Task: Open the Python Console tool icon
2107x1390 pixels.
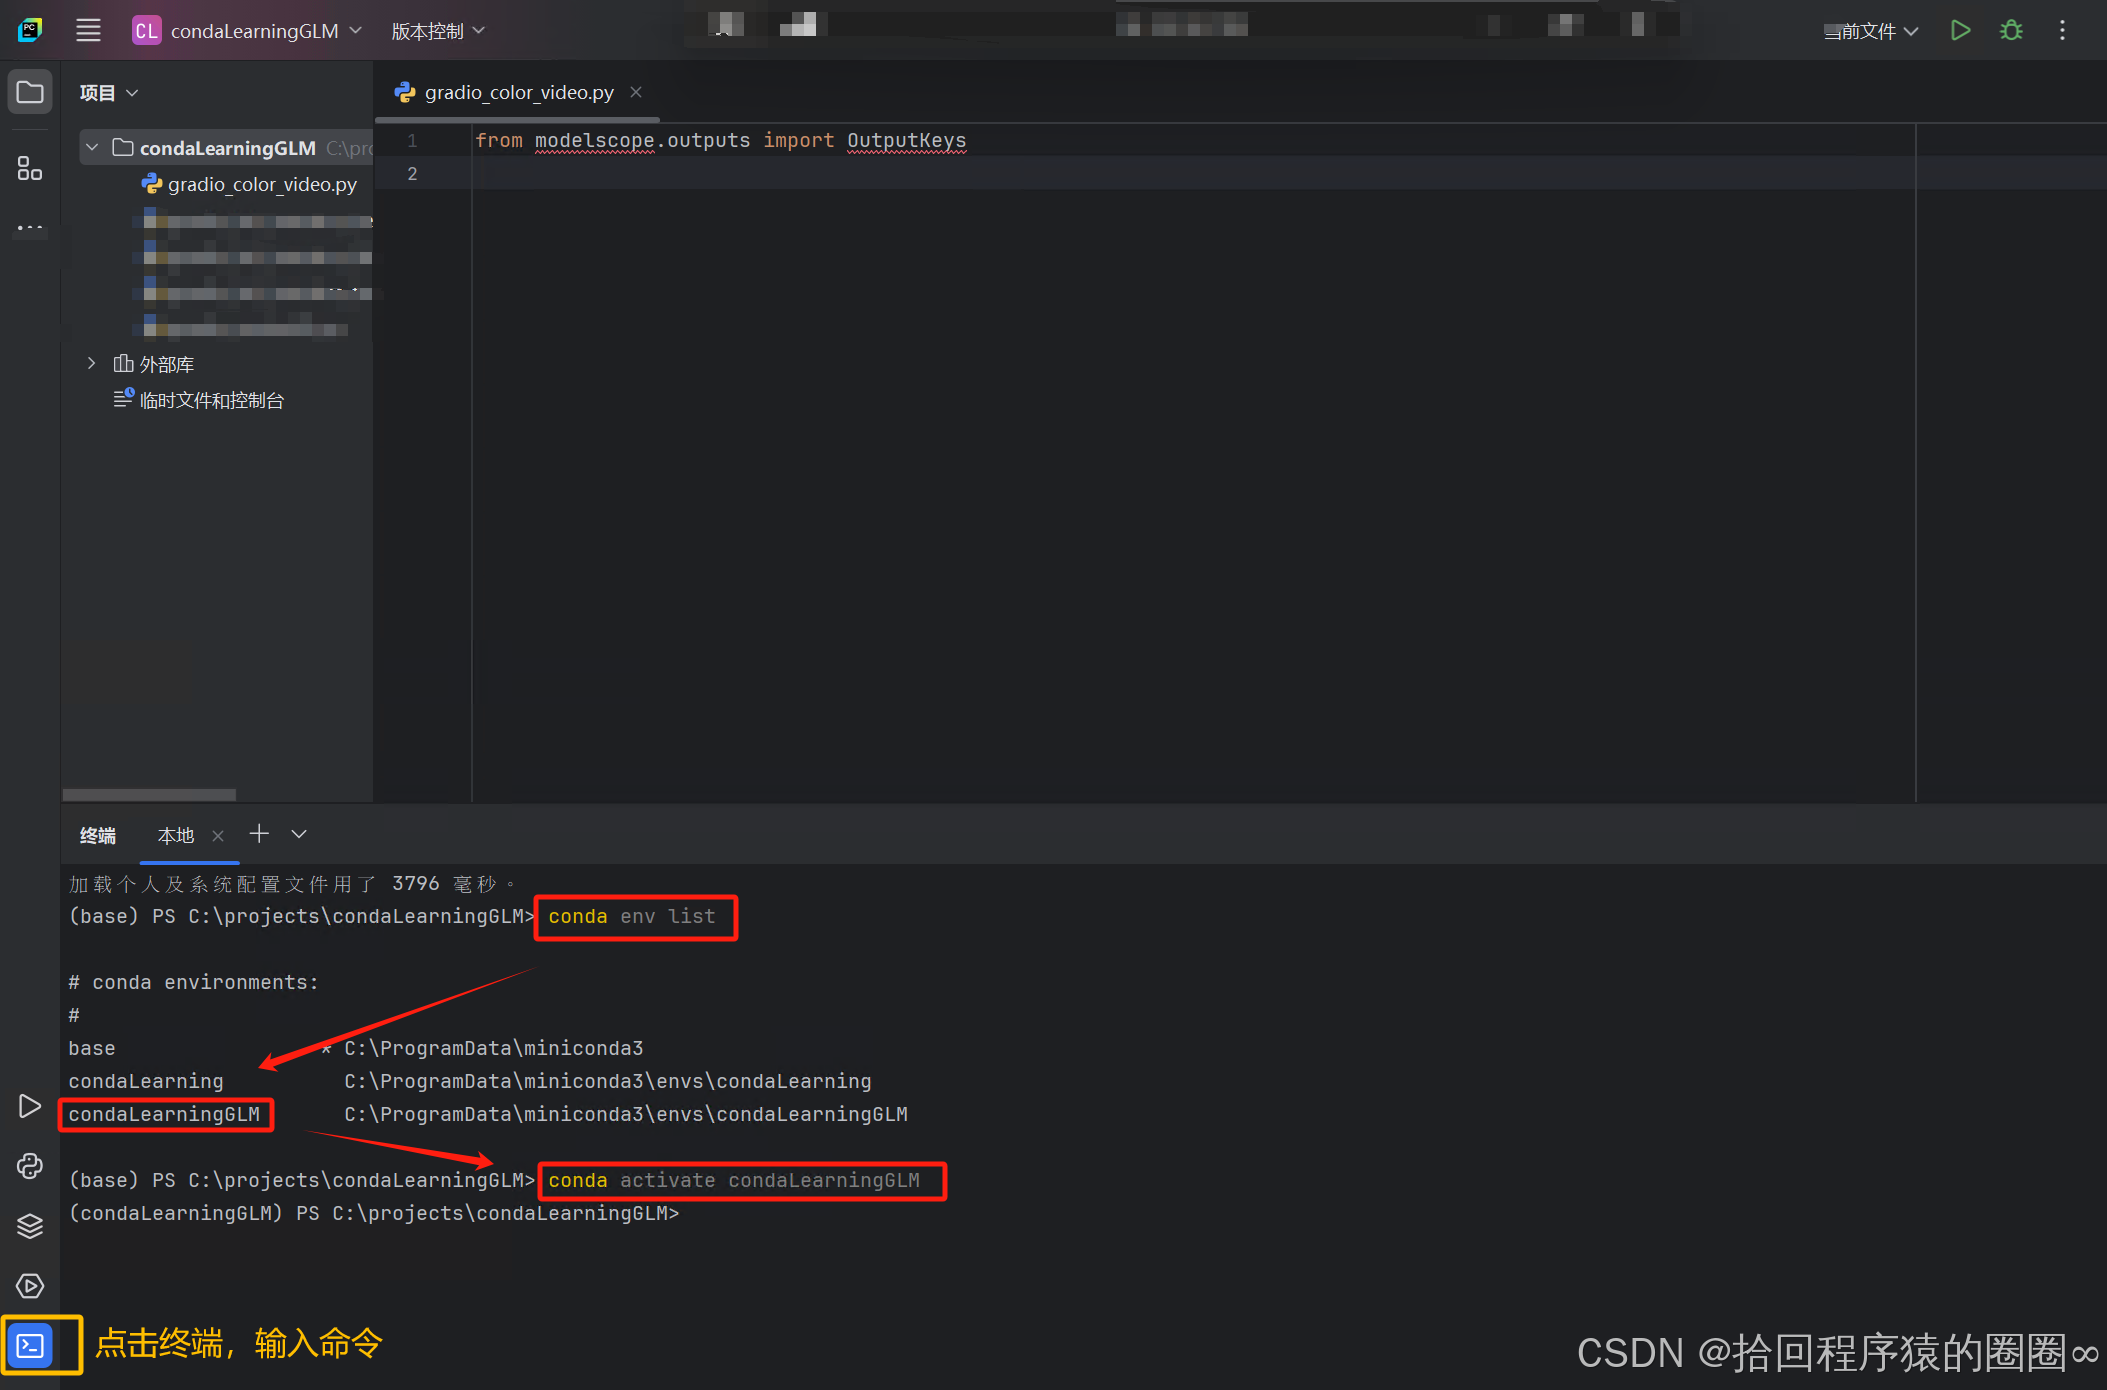Action: point(30,1166)
